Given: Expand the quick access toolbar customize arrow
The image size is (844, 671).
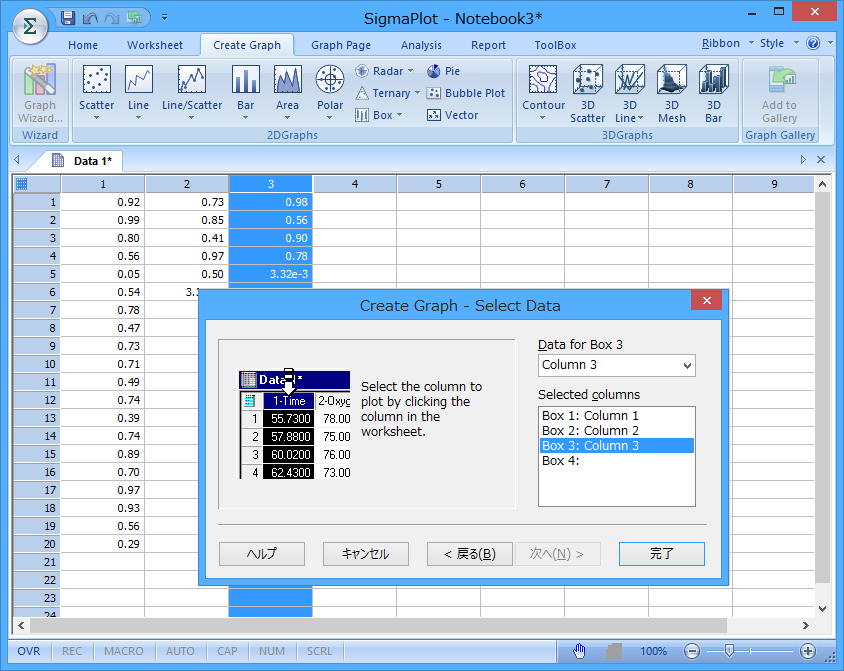Looking at the screenshot, I should pos(165,18).
